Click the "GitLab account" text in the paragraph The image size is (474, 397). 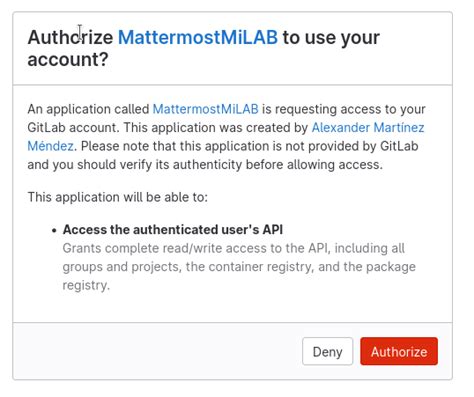point(73,128)
